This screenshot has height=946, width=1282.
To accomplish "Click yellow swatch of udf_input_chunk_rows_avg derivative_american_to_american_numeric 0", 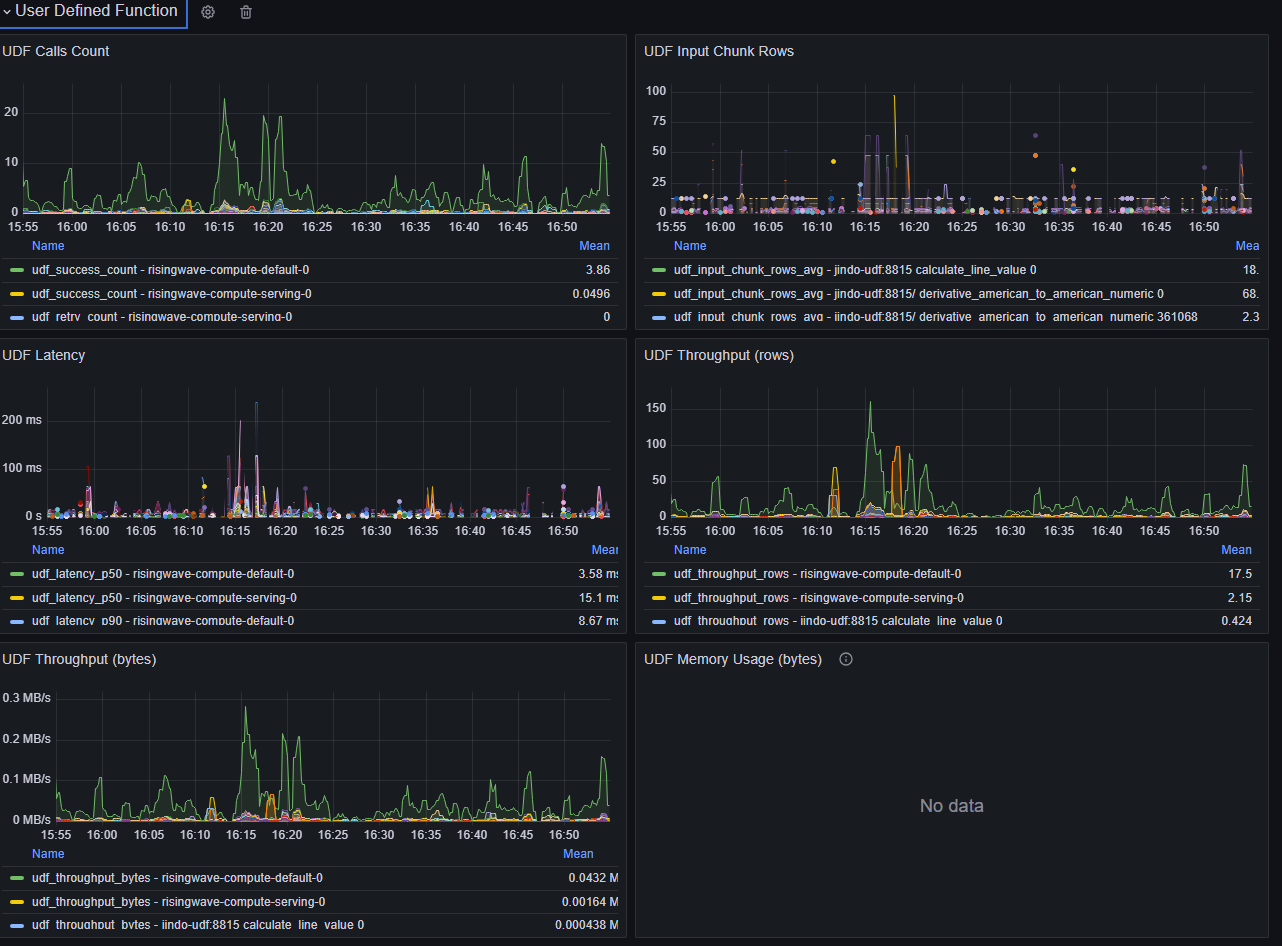I will (x=659, y=294).
